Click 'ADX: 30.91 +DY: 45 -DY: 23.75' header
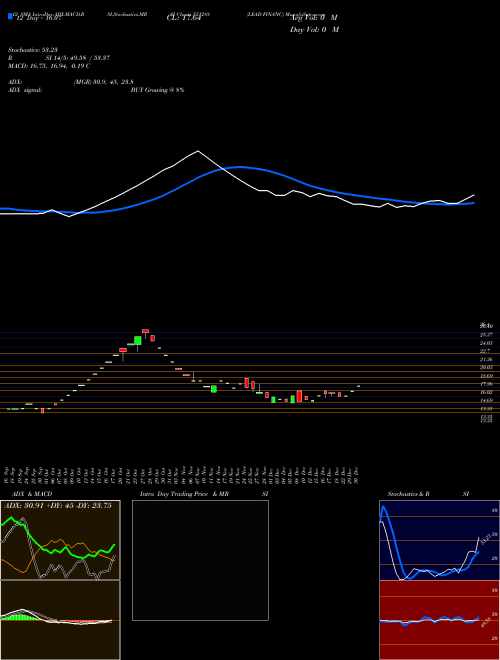 [58, 506]
